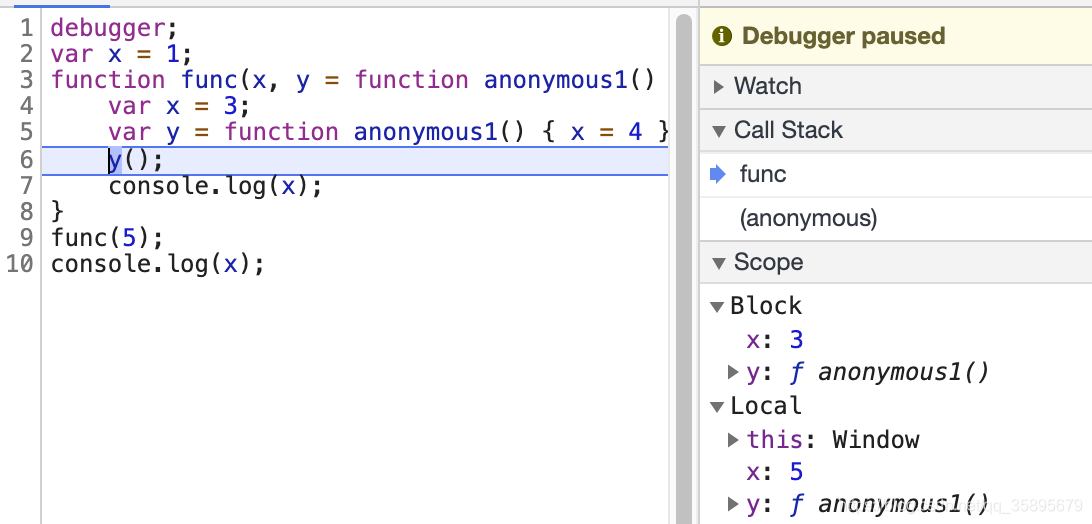Collapse the Block scope group
1092x524 pixels.
click(717, 307)
